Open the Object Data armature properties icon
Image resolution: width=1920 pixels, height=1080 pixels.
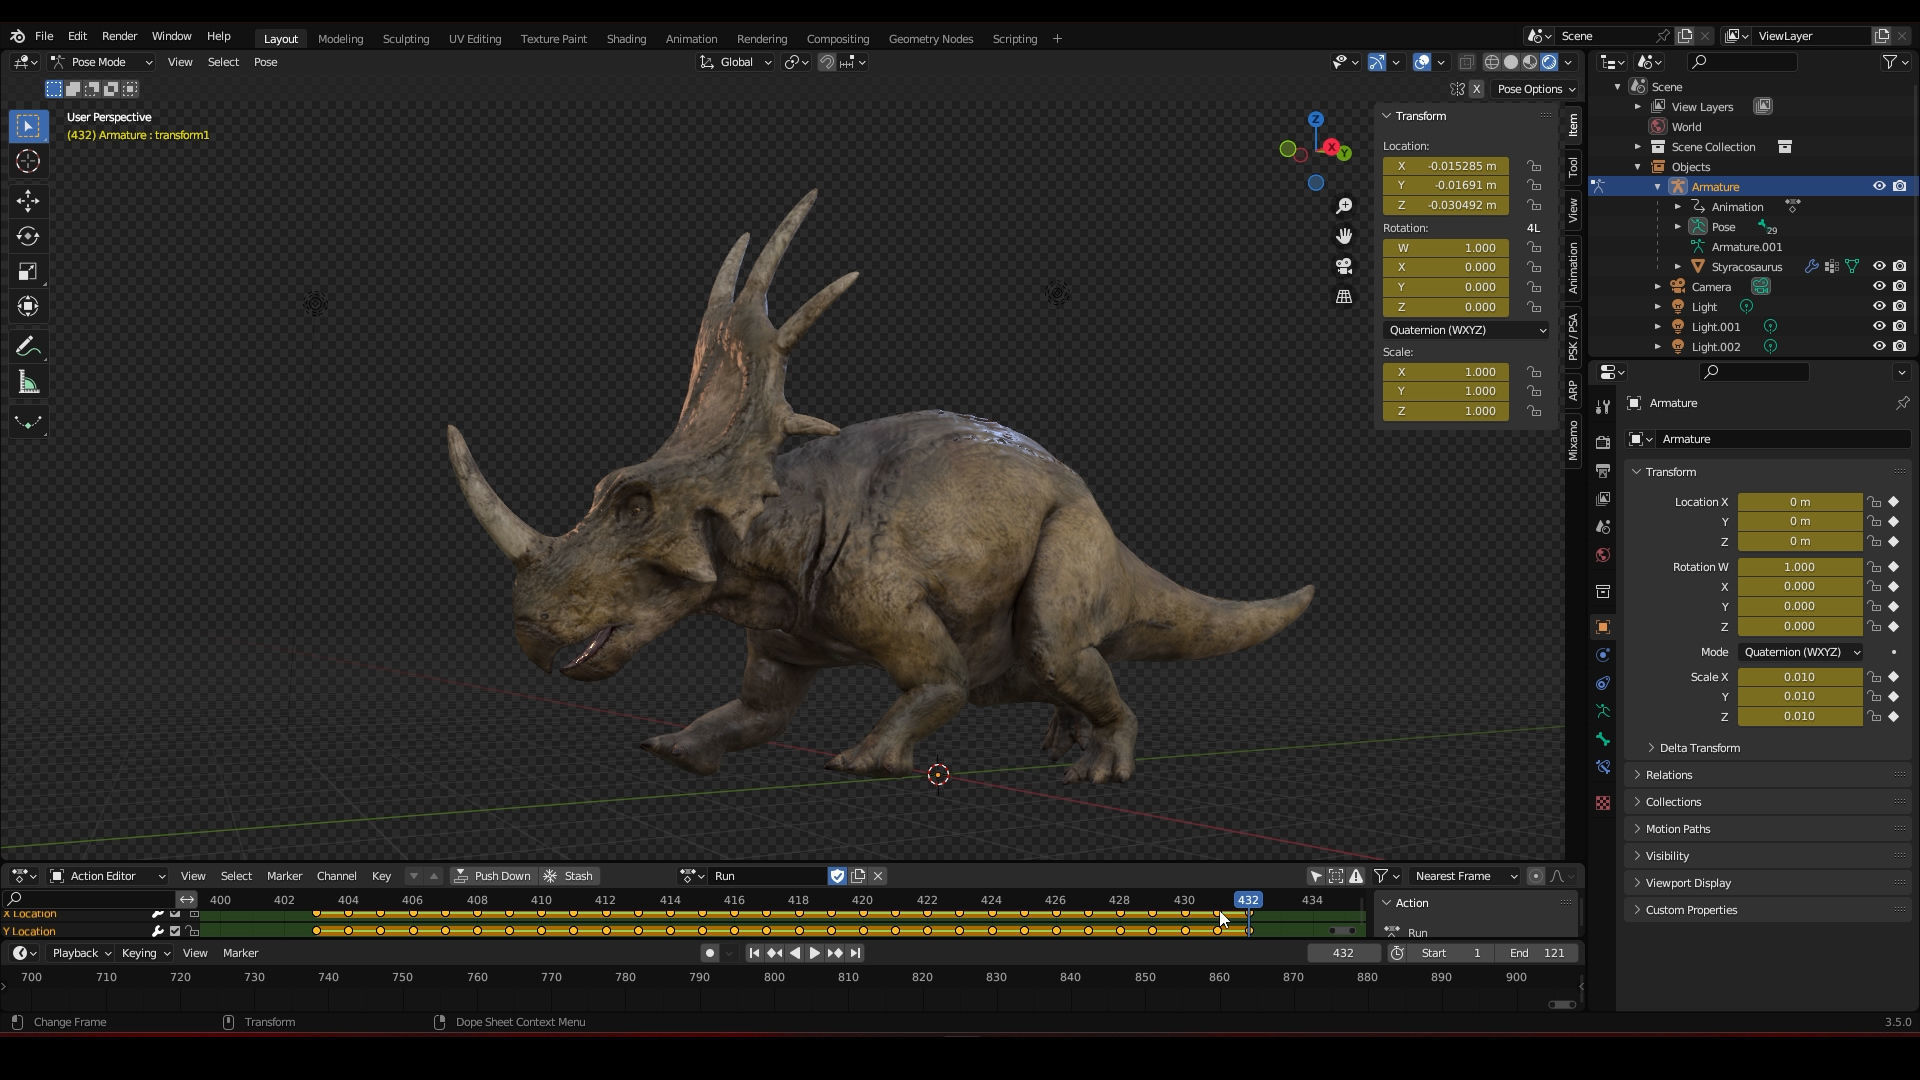(1603, 711)
